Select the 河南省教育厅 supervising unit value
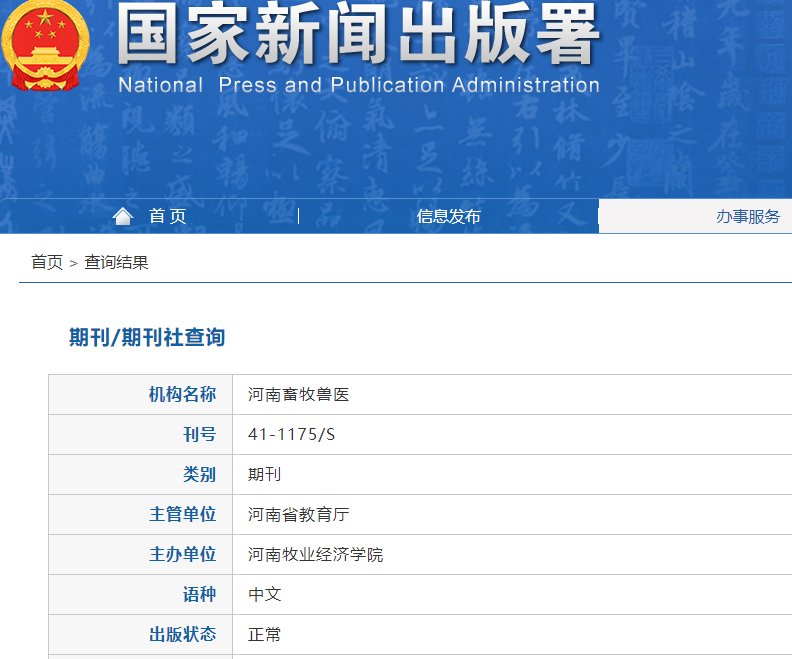The image size is (792, 659). click(299, 515)
